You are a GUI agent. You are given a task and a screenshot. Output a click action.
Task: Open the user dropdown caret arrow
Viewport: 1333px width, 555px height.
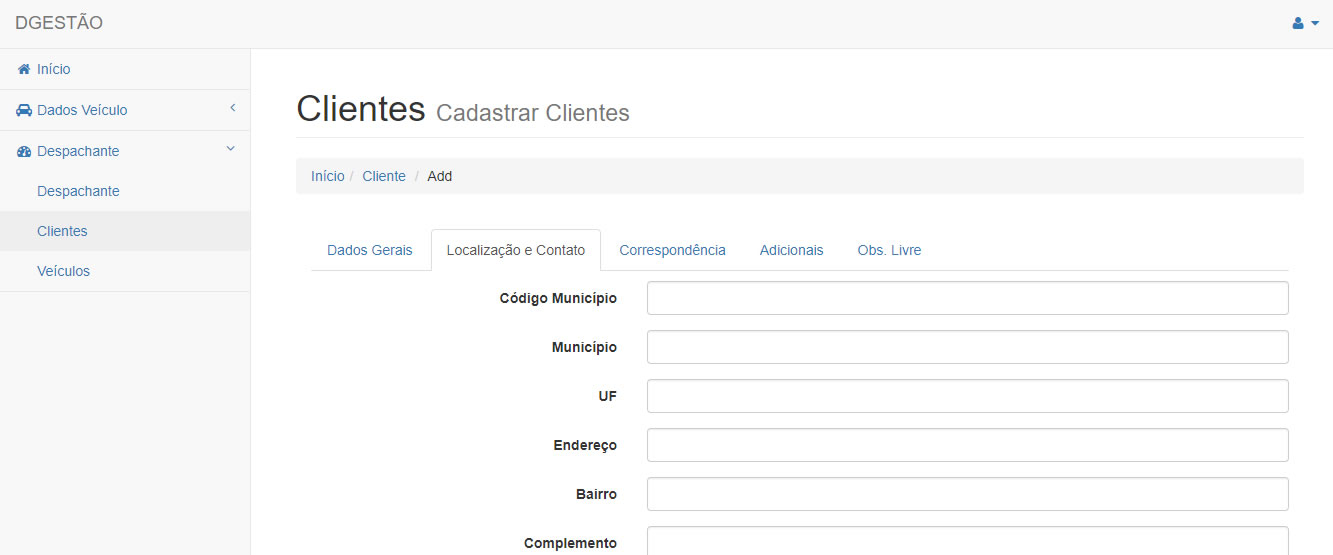[x=1315, y=23]
